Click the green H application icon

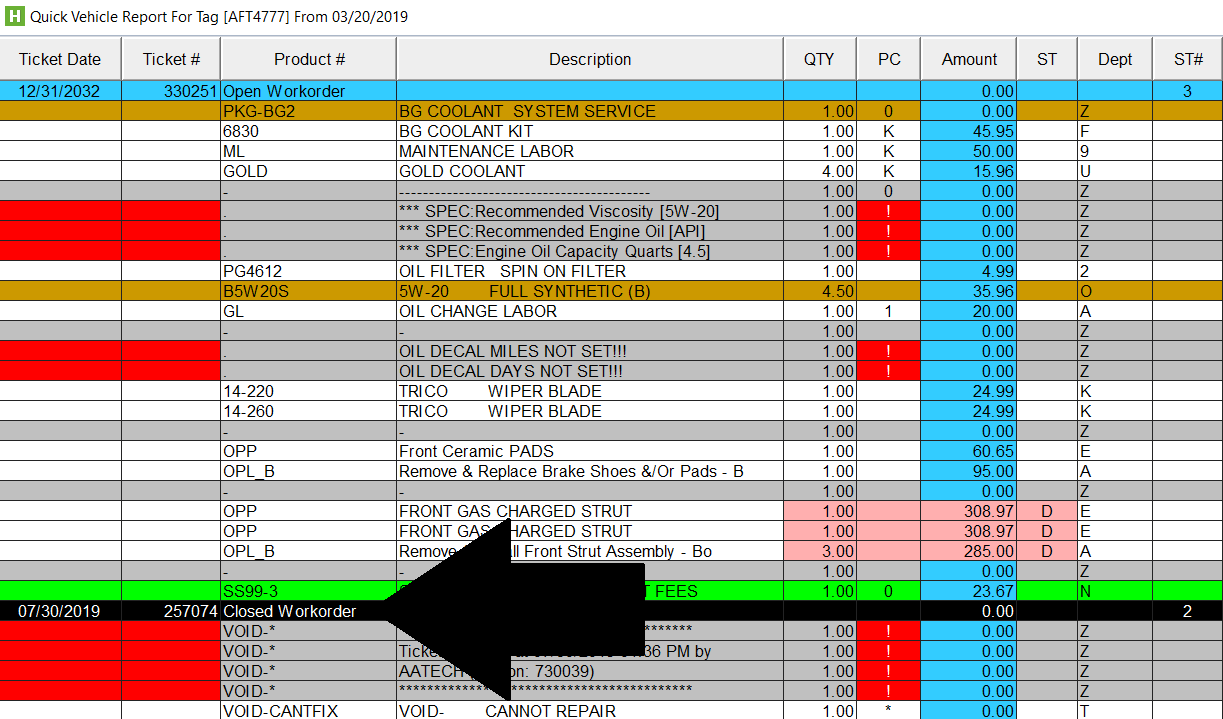click(14, 17)
